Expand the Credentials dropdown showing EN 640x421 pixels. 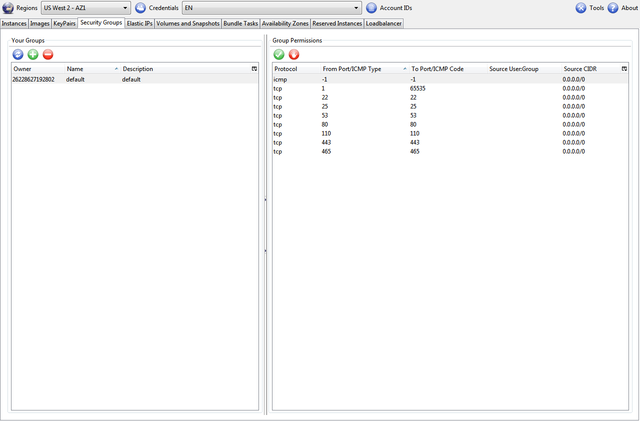tap(270, 8)
